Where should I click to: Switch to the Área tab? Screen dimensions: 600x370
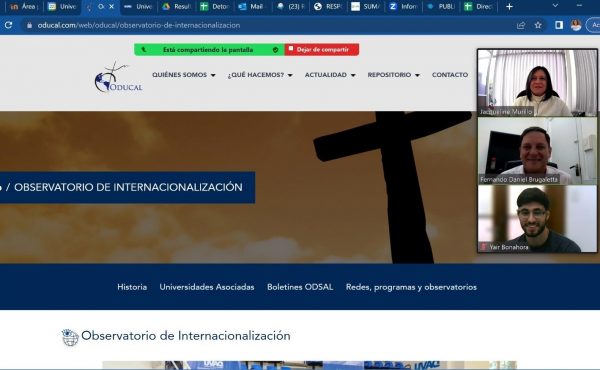[x=23, y=7]
